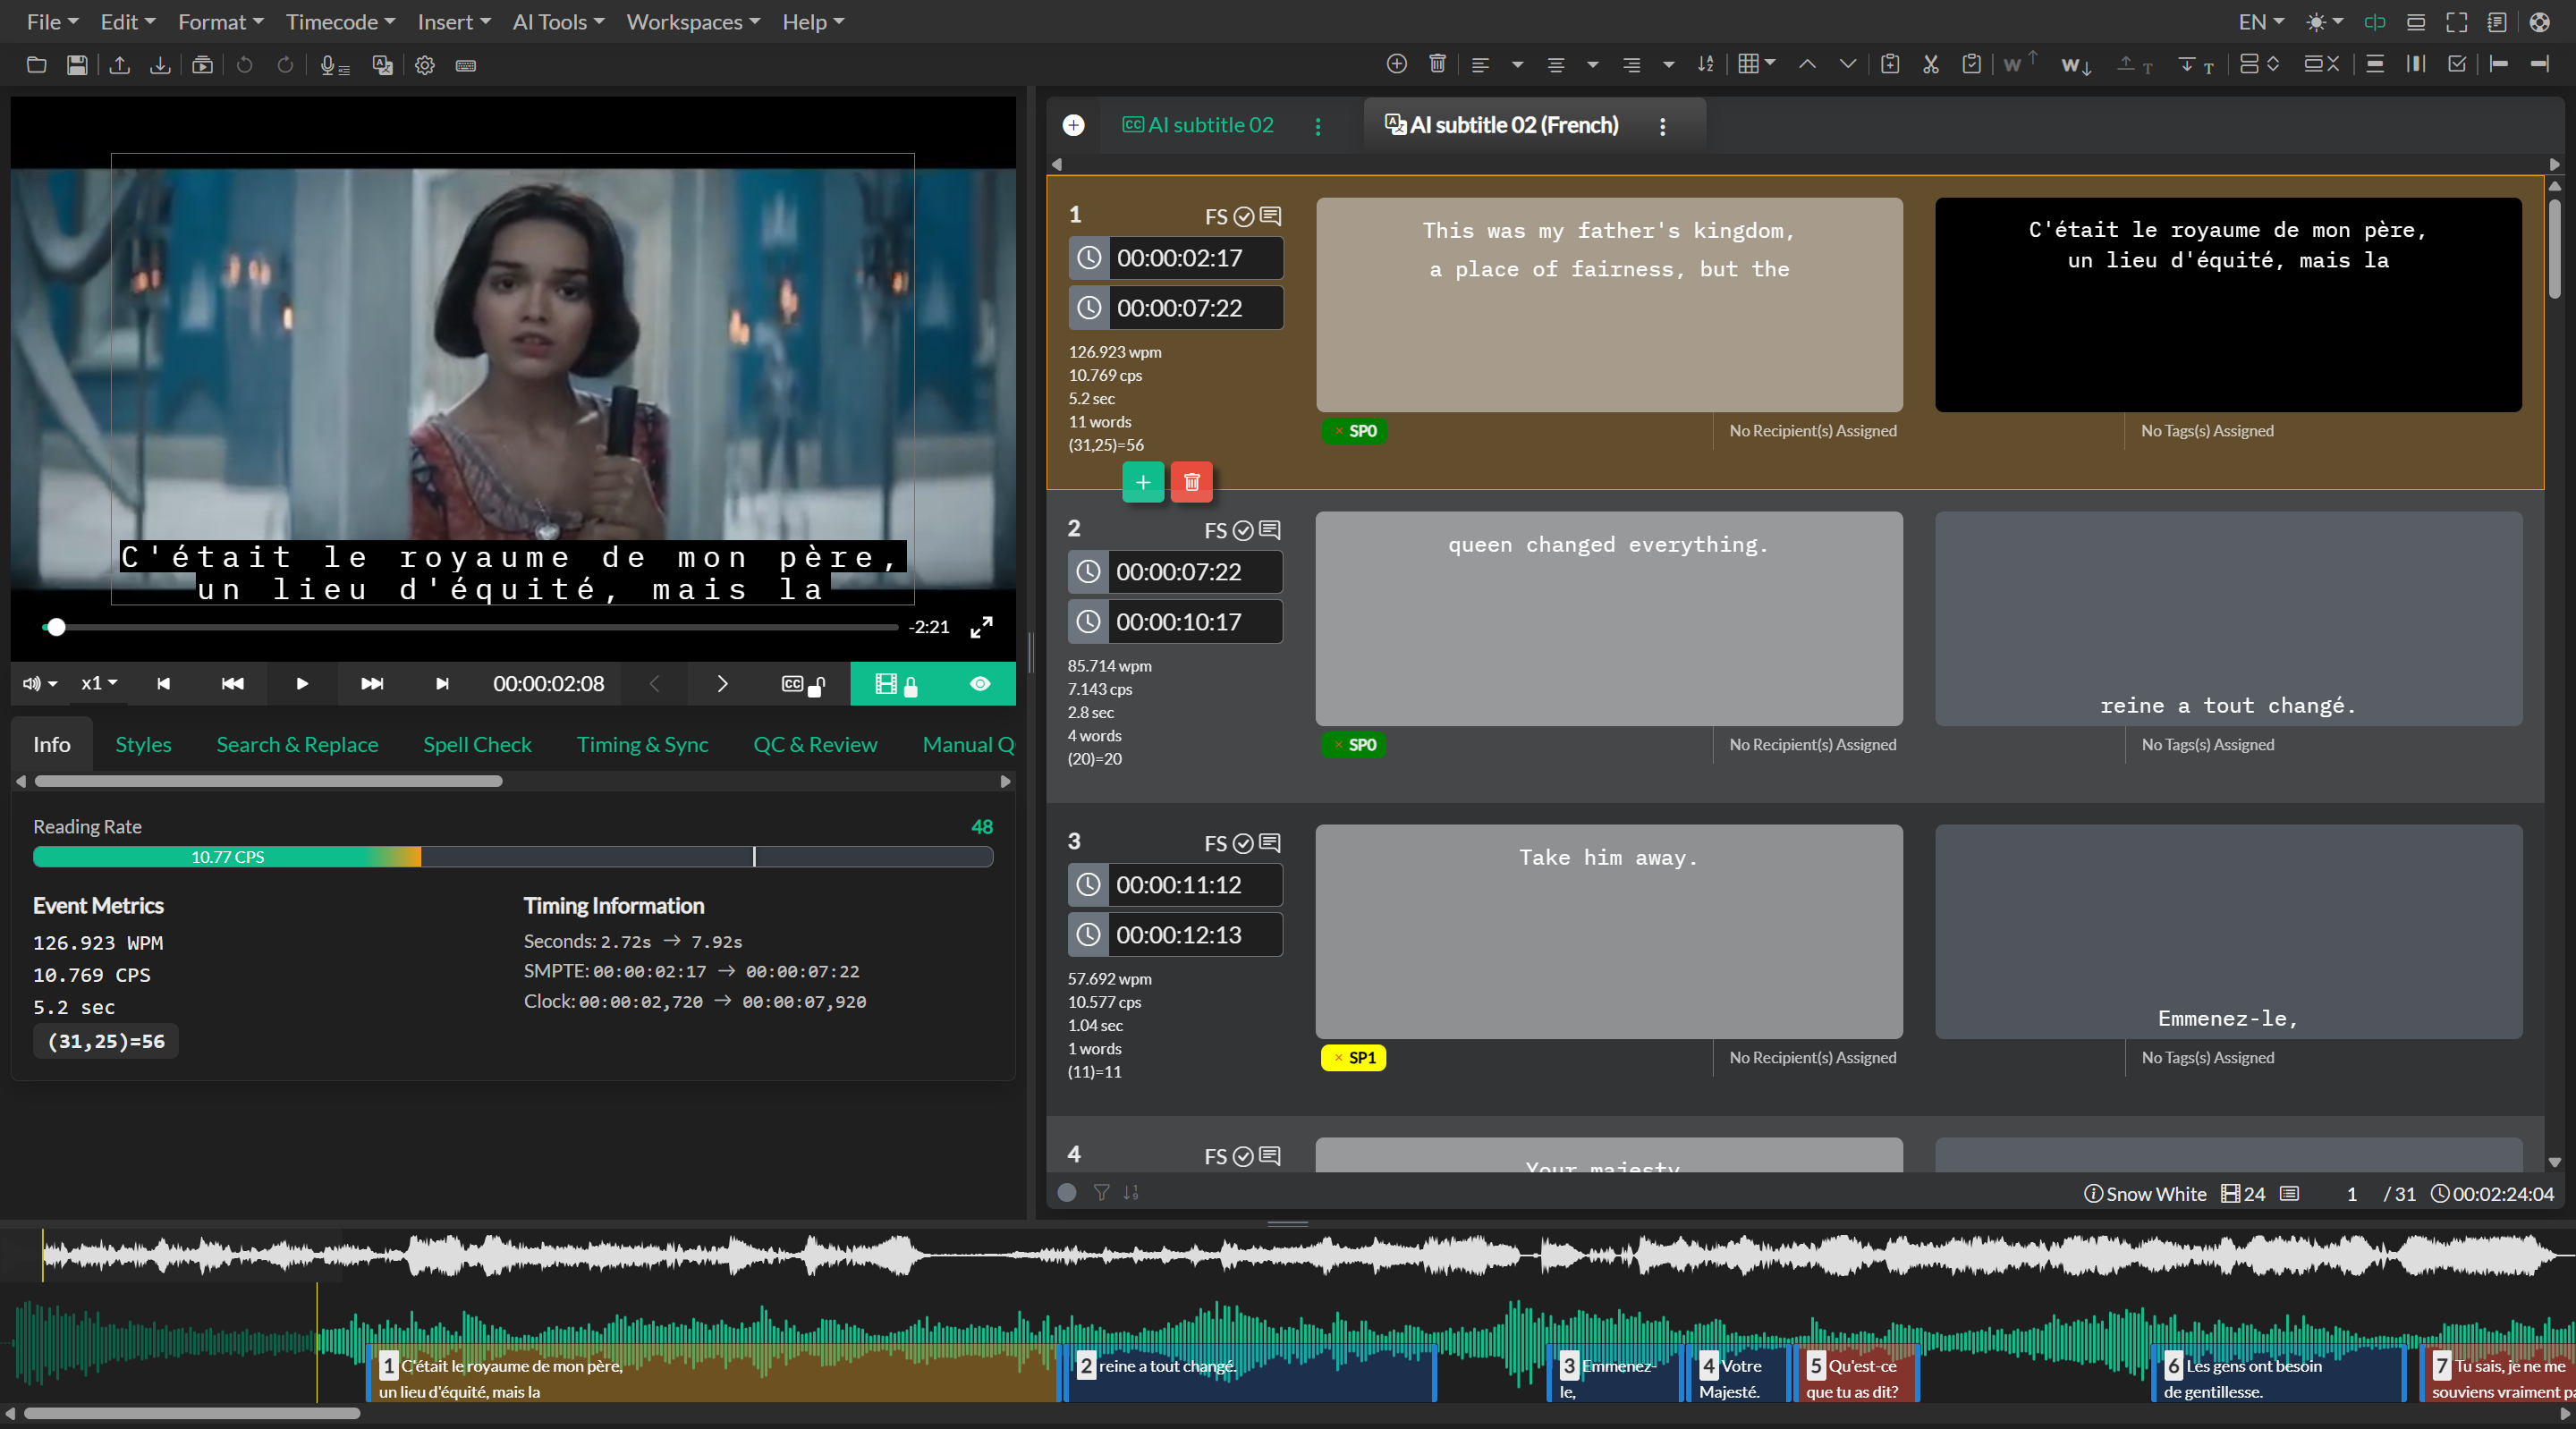This screenshot has height=1429, width=2576.
Task: Click the redo arrow icon
Action: 285,65
